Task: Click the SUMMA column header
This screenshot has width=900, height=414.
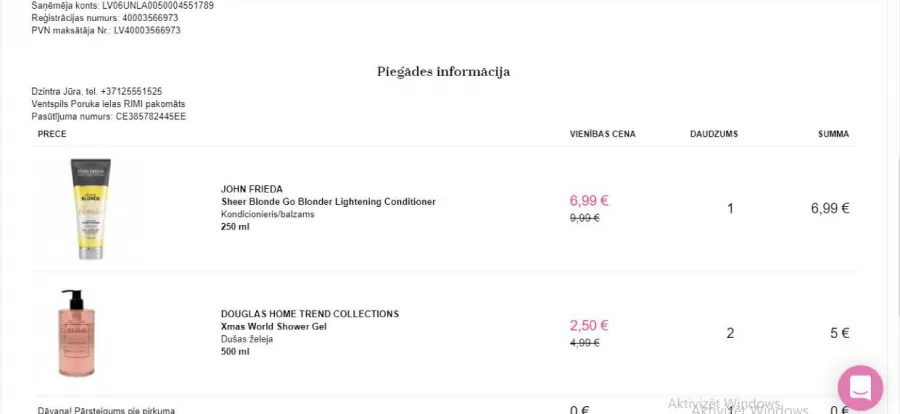Action: tap(833, 134)
